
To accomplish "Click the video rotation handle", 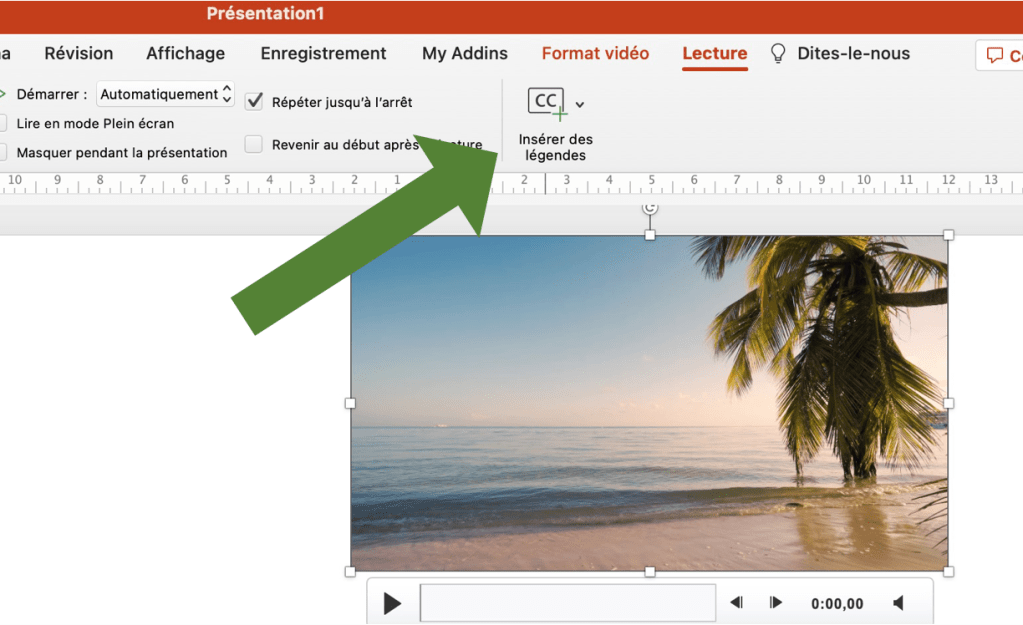I will click(x=650, y=207).
